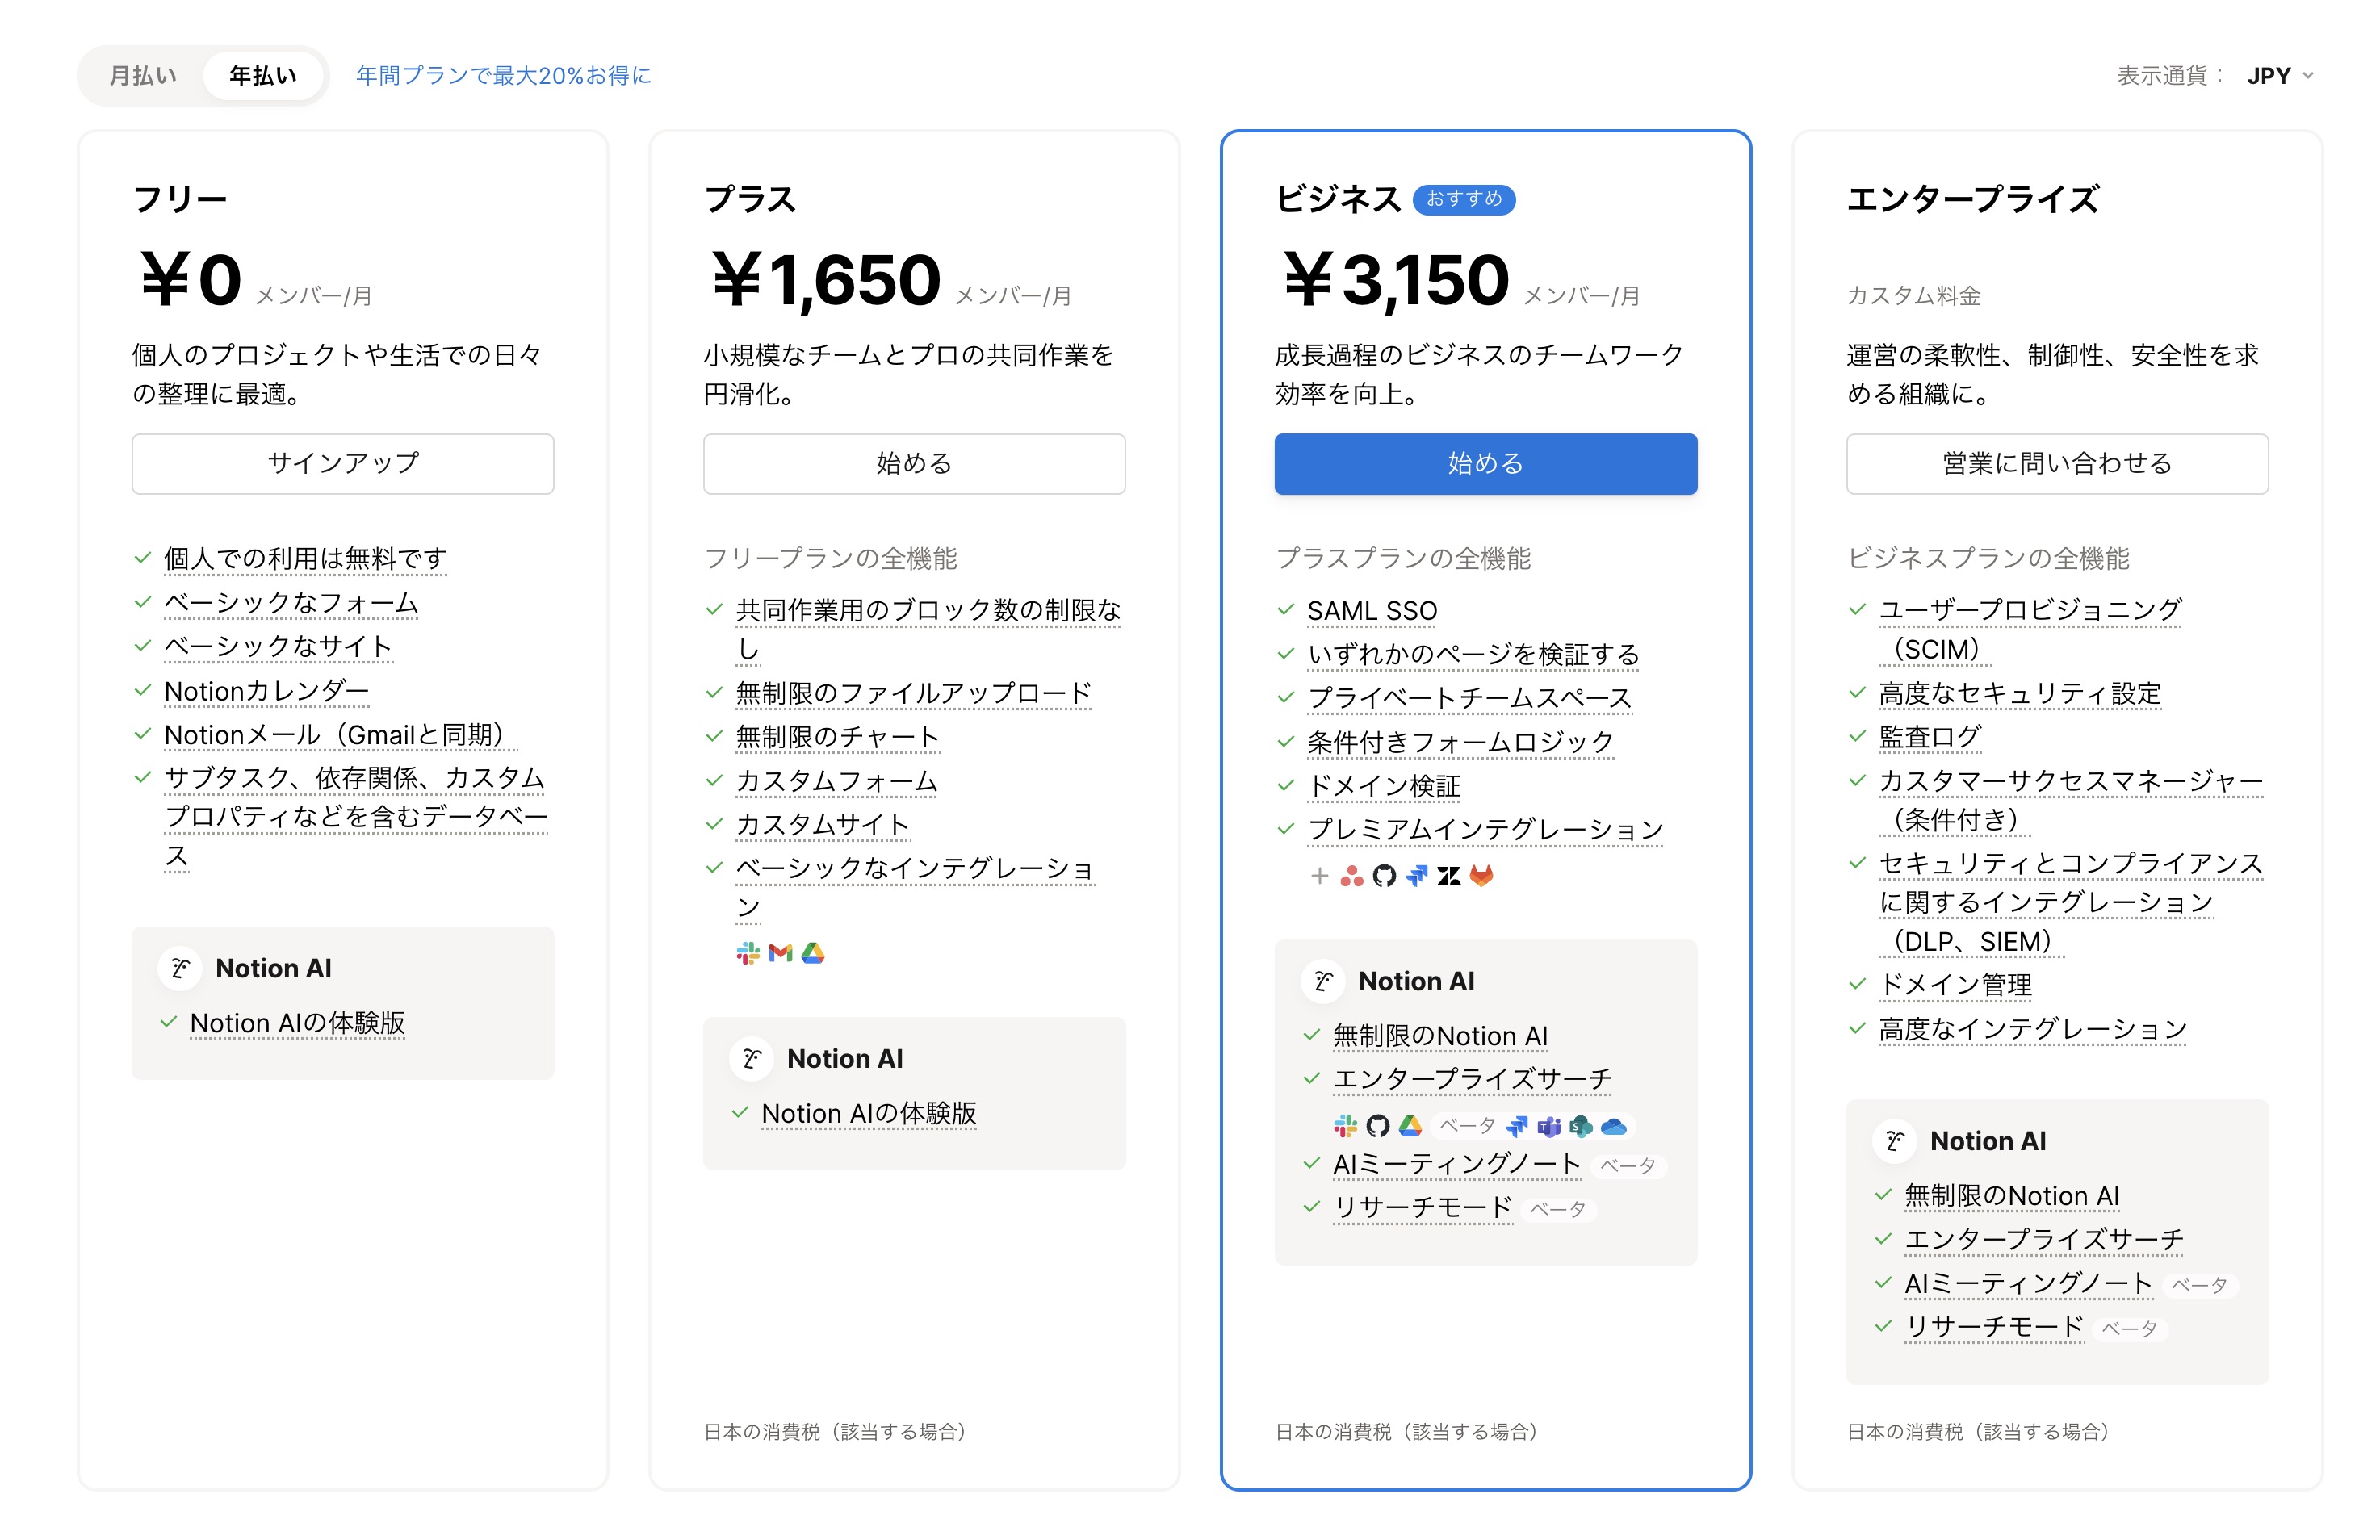Image resolution: width=2380 pixels, height=1540 pixels.
Task: Click Notion AI face icon in ビジネス card
Action: [x=1323, y=981]
